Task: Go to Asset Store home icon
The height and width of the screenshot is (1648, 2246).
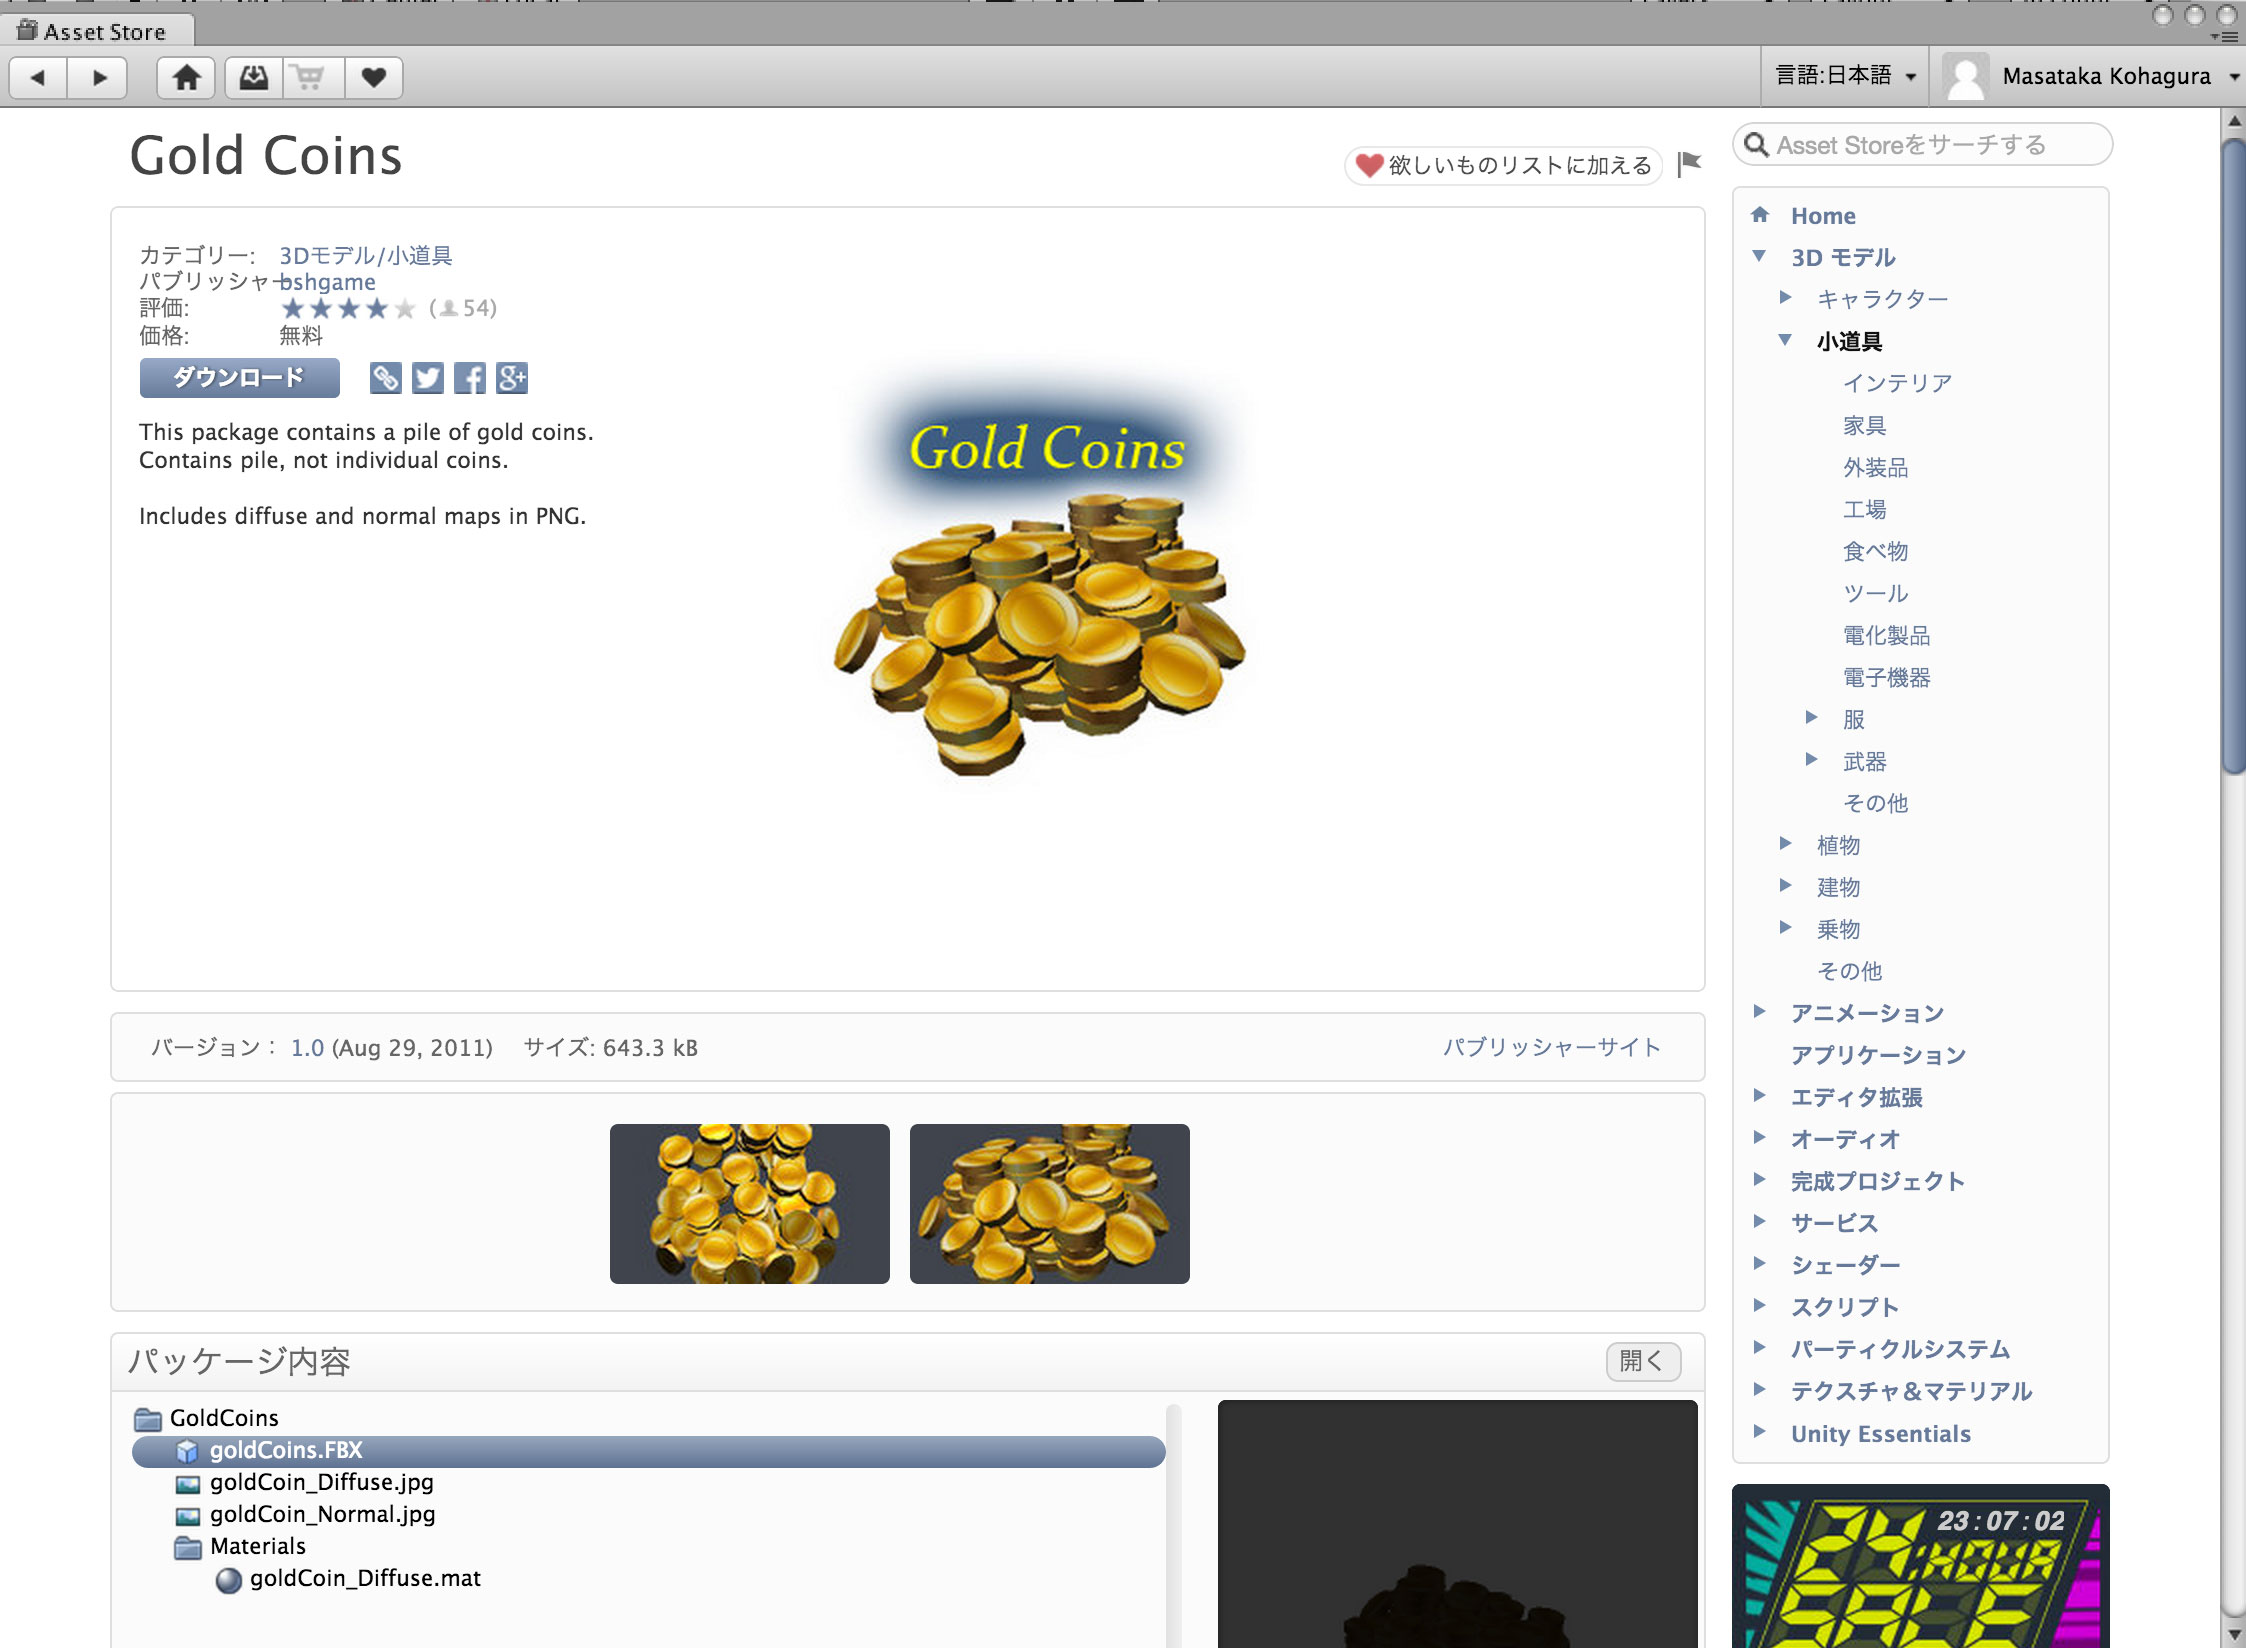Action: click(186, 78)
